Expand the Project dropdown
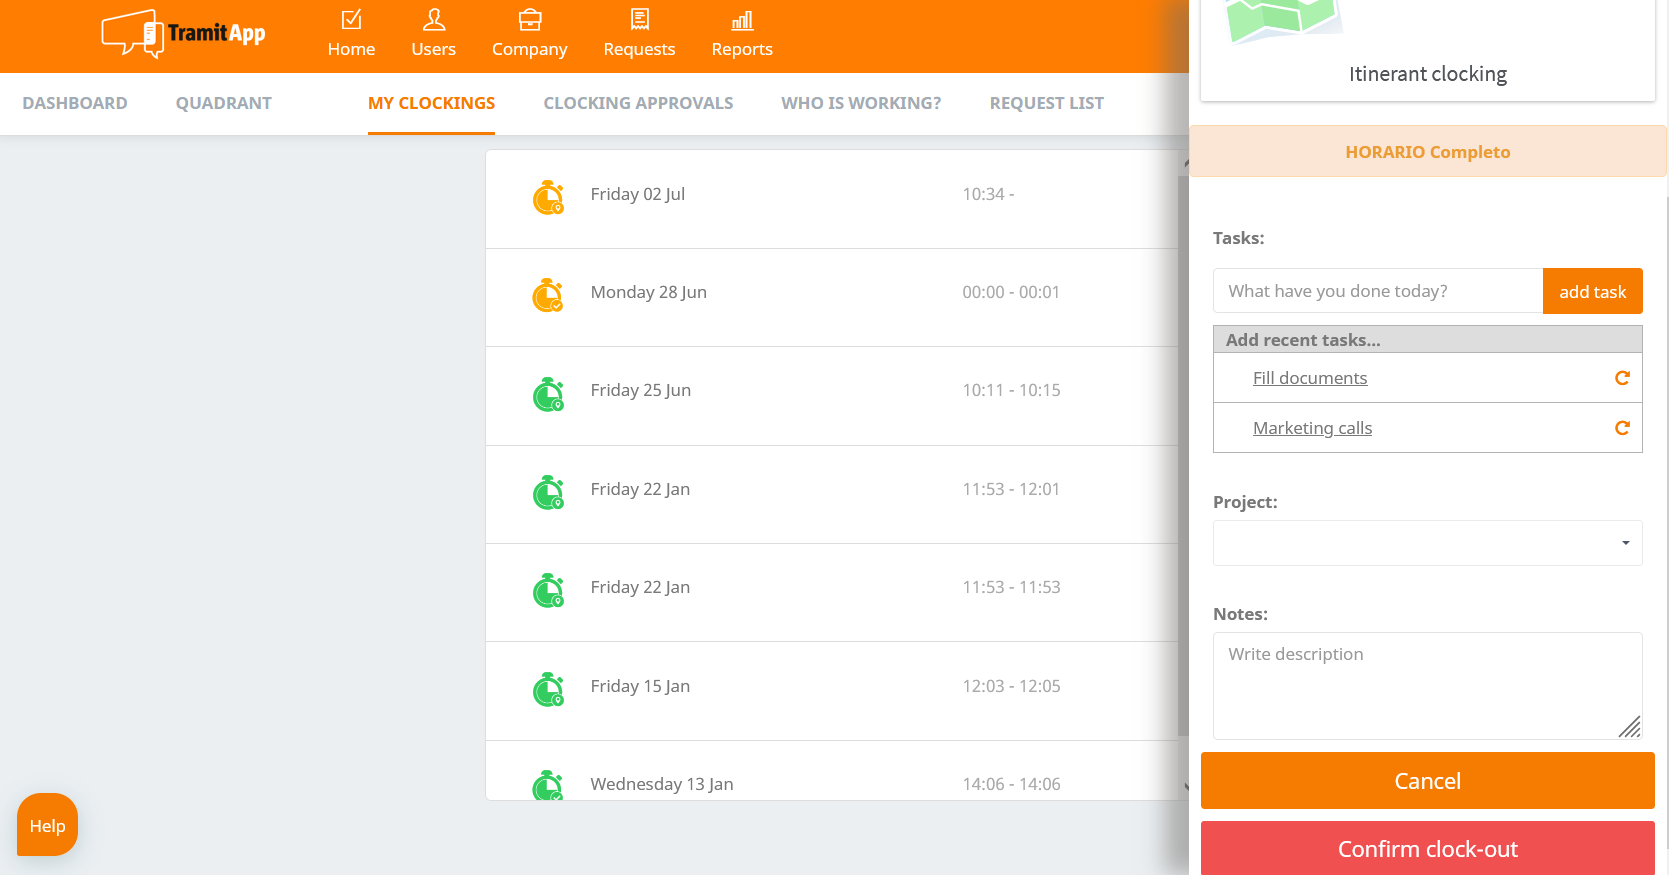Viewport: 1669px width, 875px height. [1428, 543]
